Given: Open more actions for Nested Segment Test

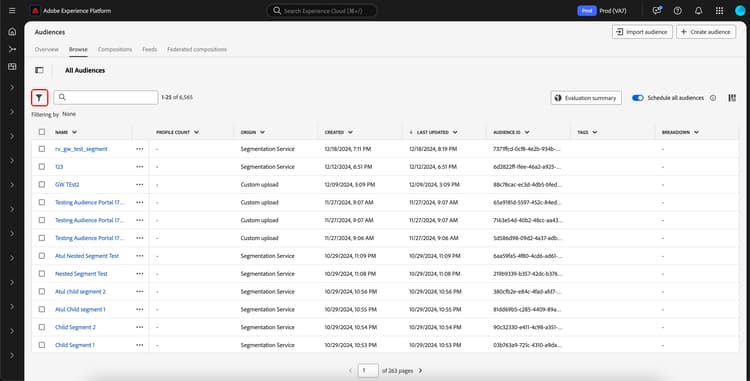Looking at the screenshot, I should pyautogui.click(x=140, y=273).
